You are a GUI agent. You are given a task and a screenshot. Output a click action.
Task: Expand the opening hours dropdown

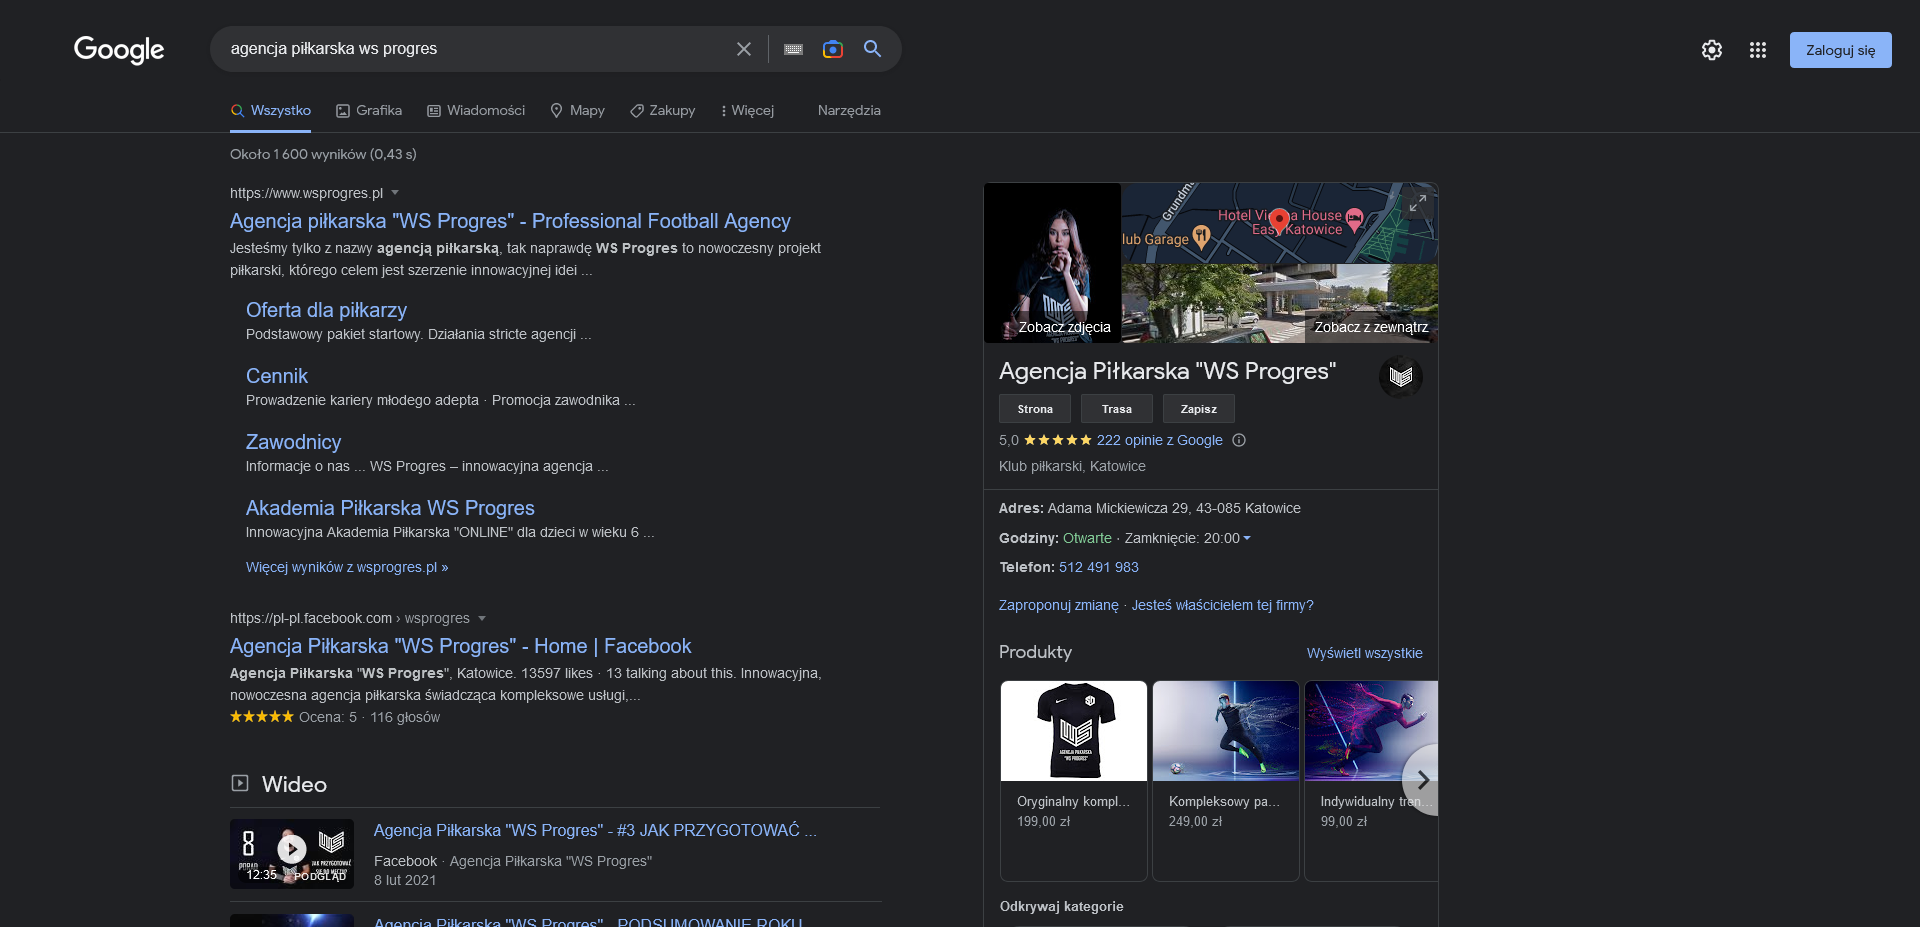[1246, 538]
